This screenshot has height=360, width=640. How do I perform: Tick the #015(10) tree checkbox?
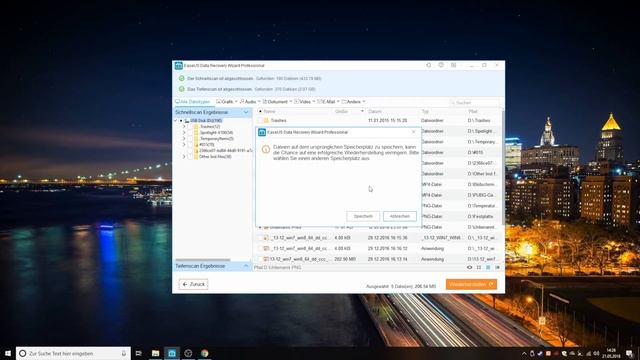pos(190,144)
